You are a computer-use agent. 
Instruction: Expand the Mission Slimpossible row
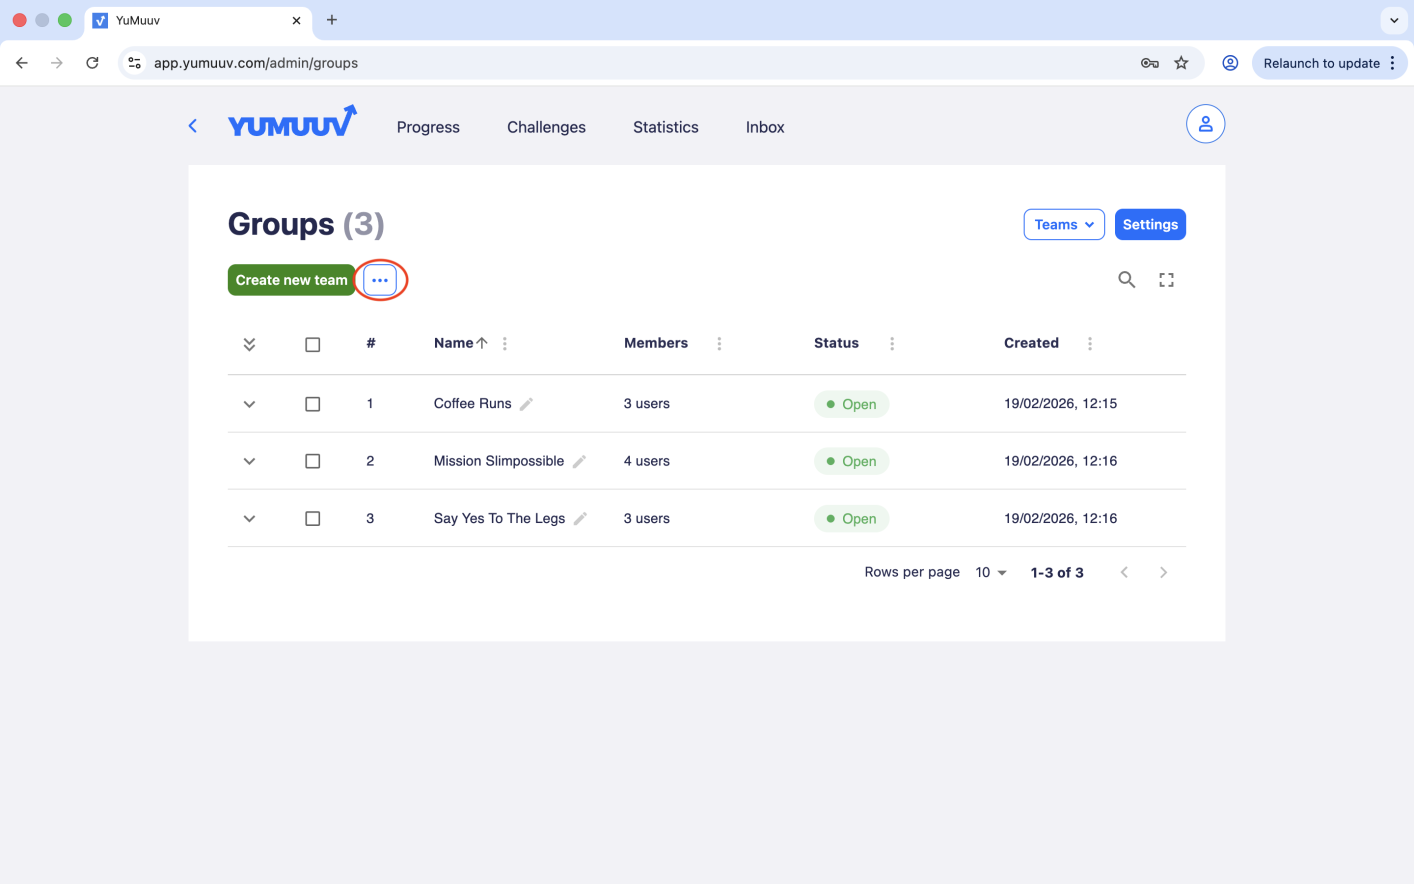tap(249, 461)
